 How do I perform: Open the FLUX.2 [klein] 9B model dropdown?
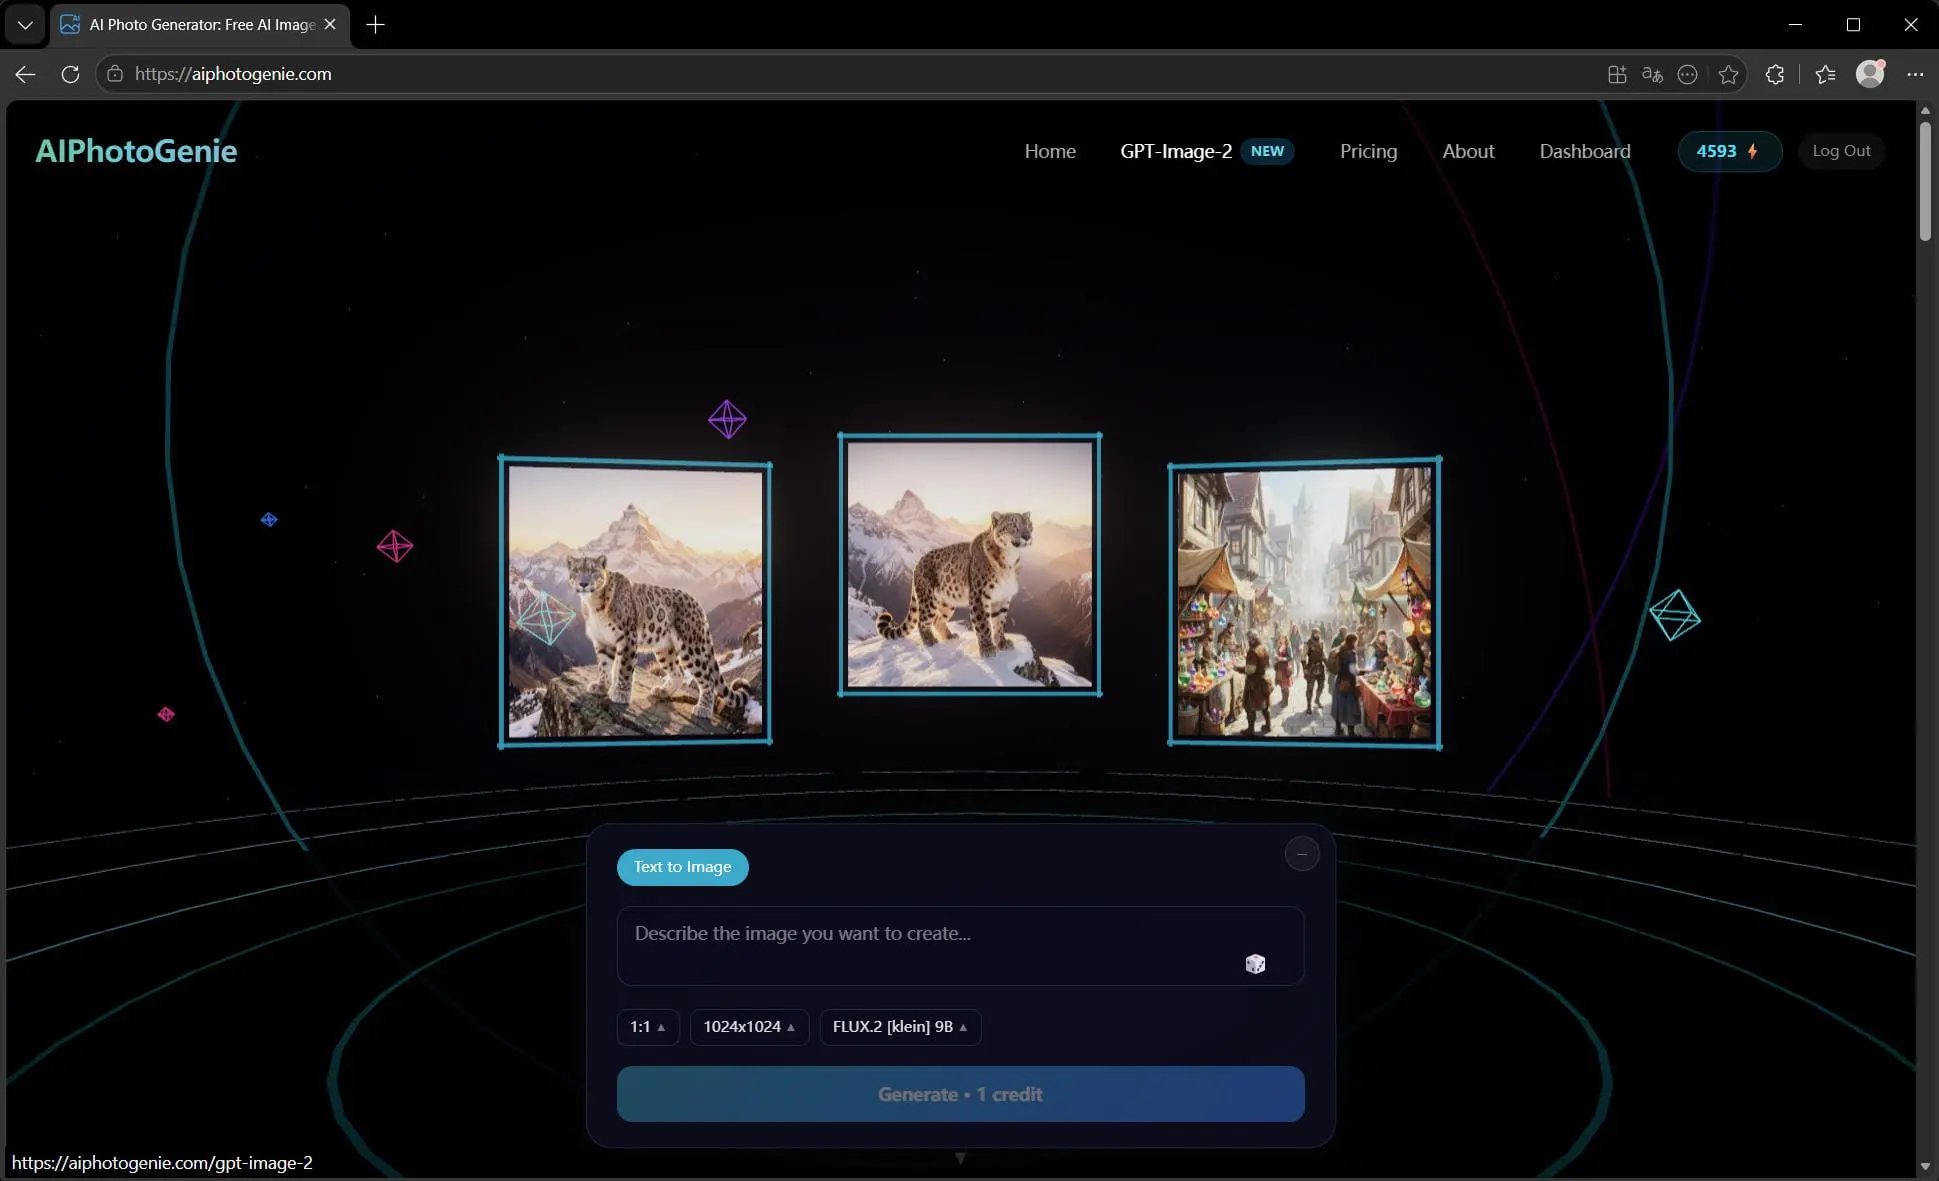pyautogui.click(x=900, y=1027)
